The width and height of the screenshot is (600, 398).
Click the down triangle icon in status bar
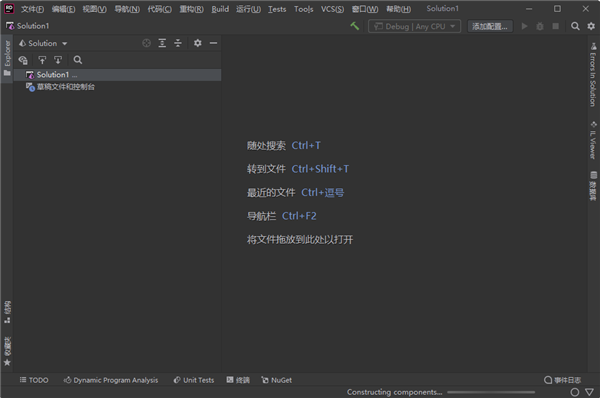click(x=590, y=392)
